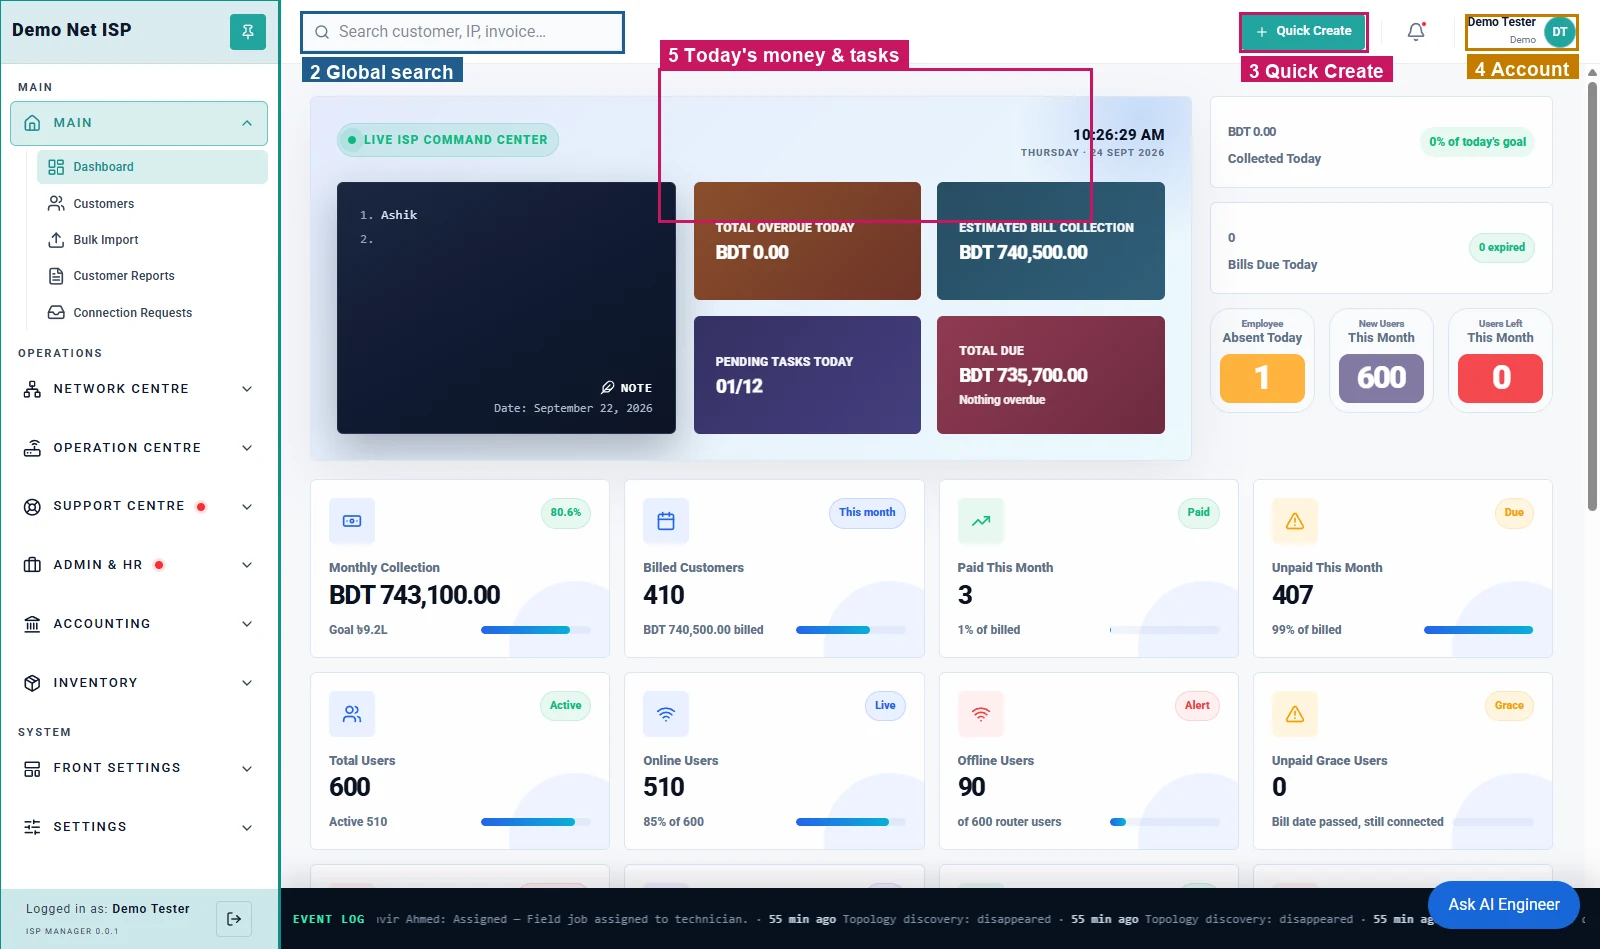Expand Front Settings chevron
Viewport: 1600px width, 949px height.
tap(247, 769)
